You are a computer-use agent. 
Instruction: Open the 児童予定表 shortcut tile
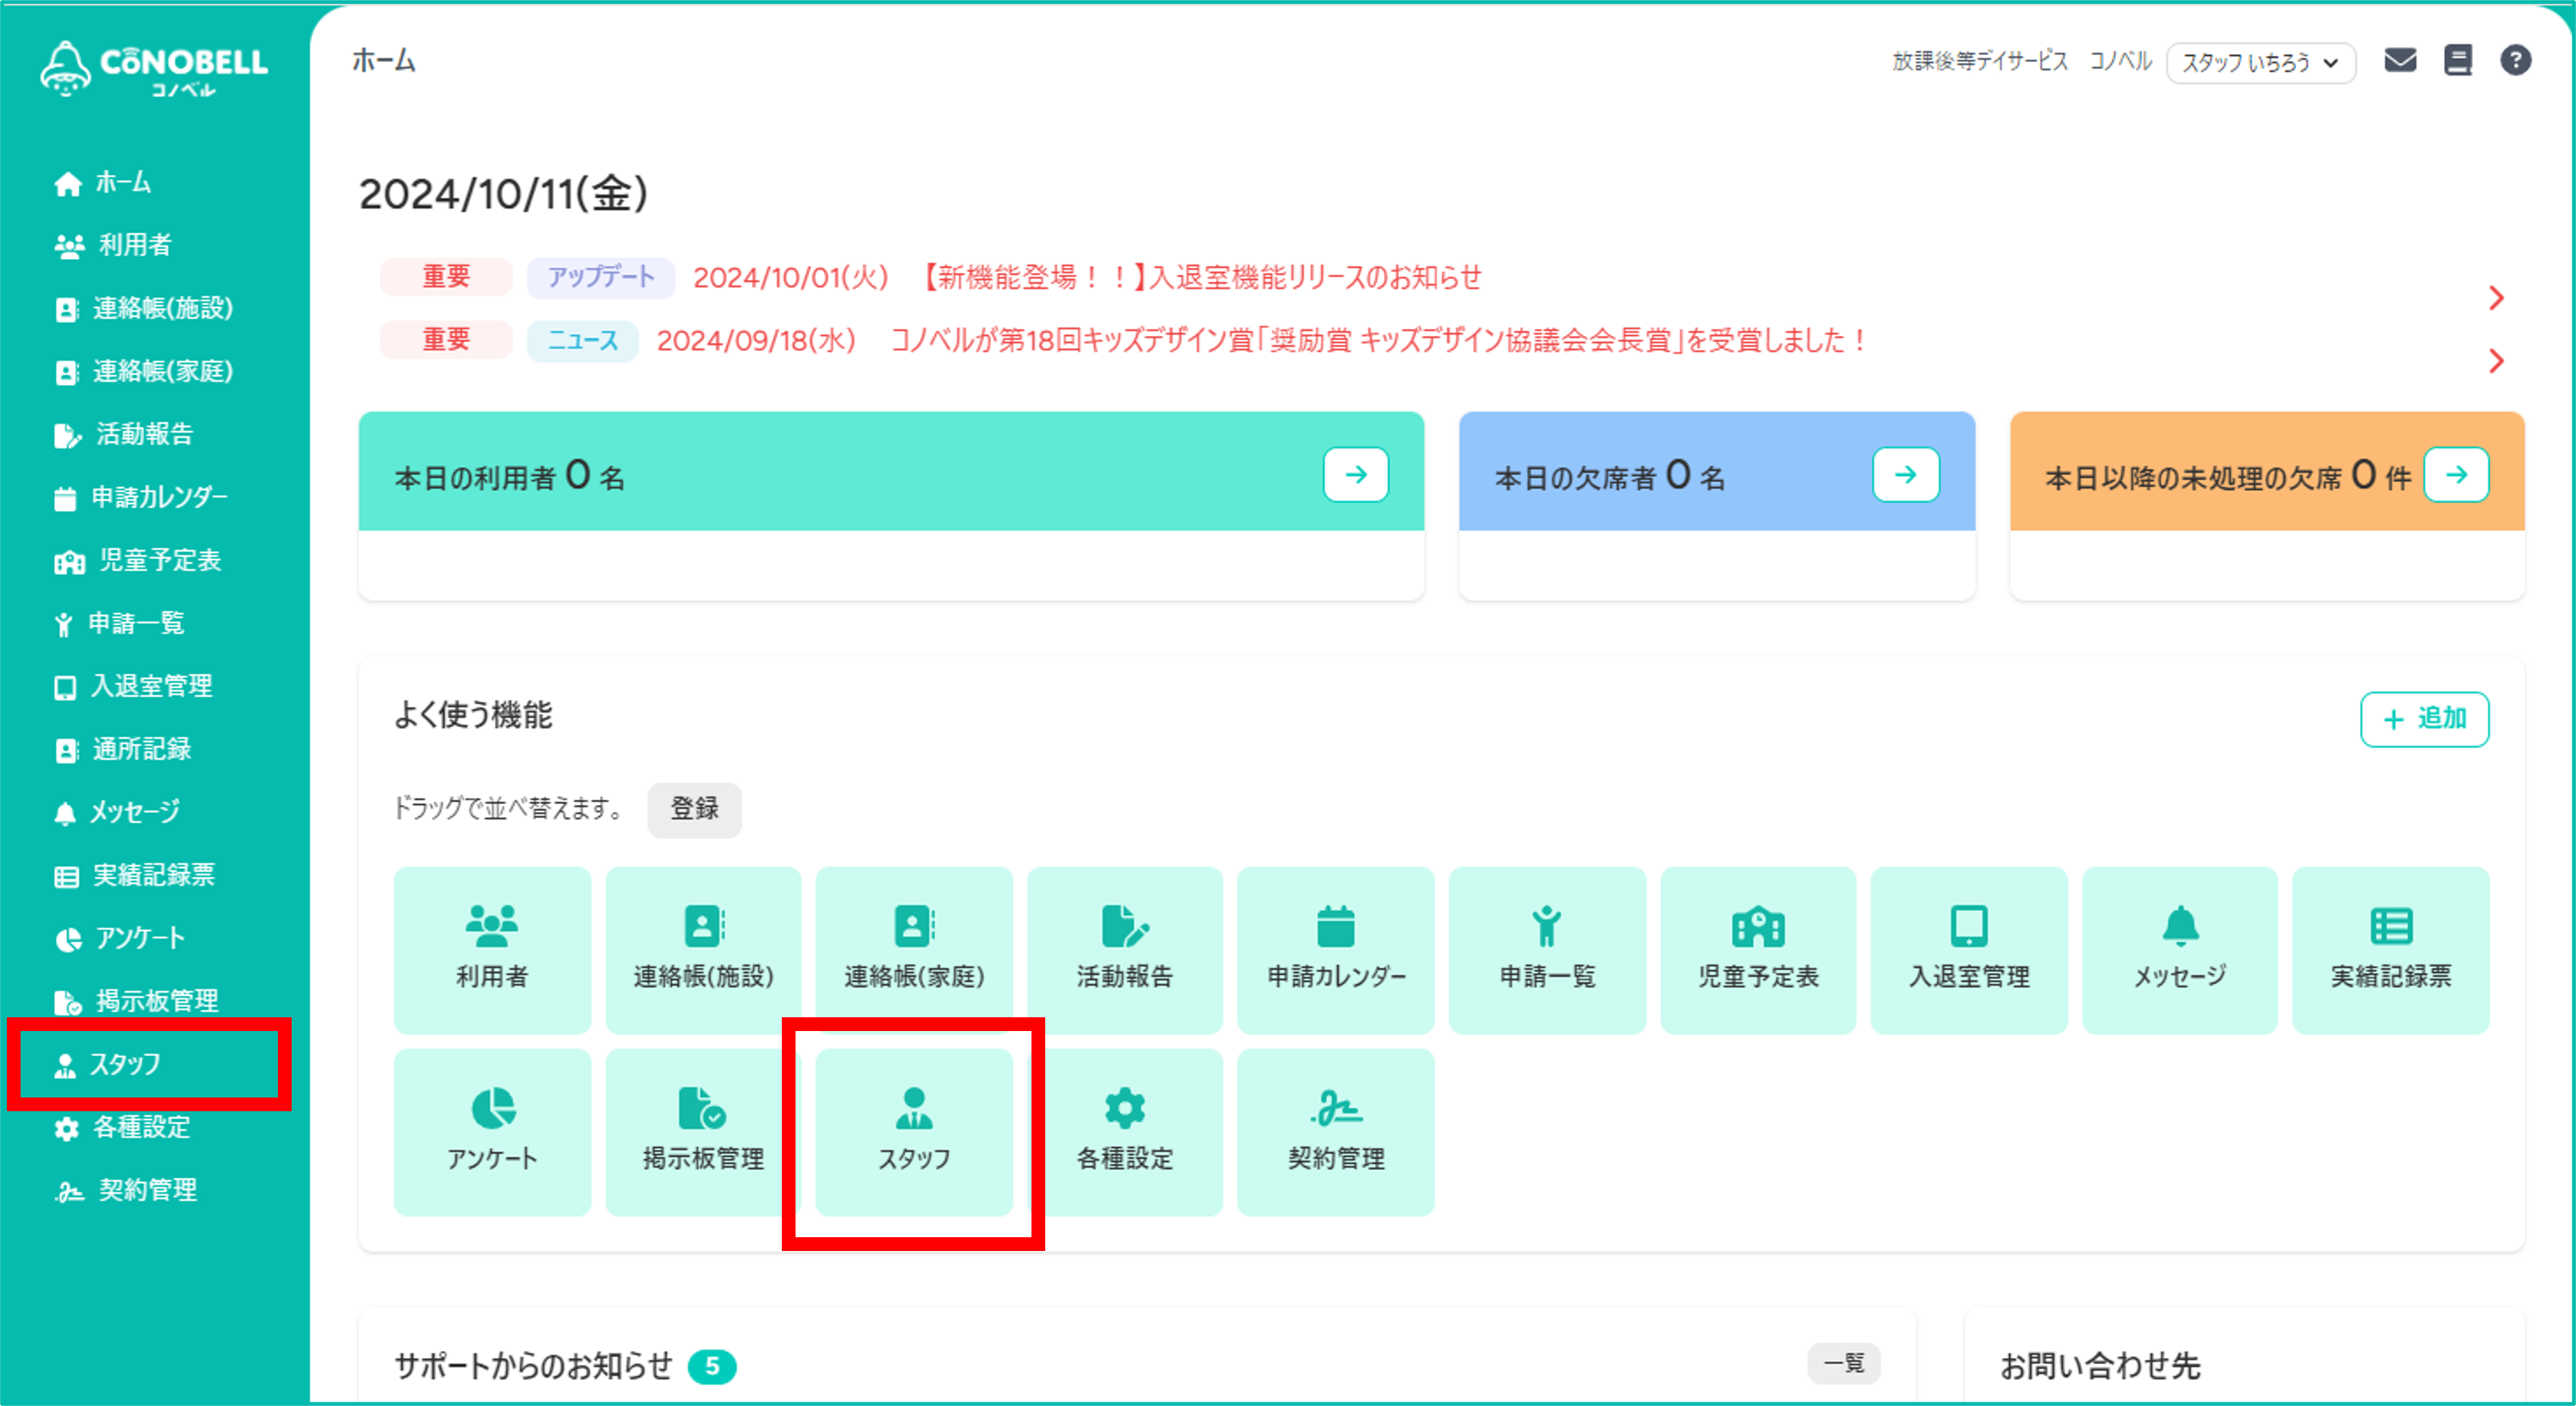(x=1758, y=950)
